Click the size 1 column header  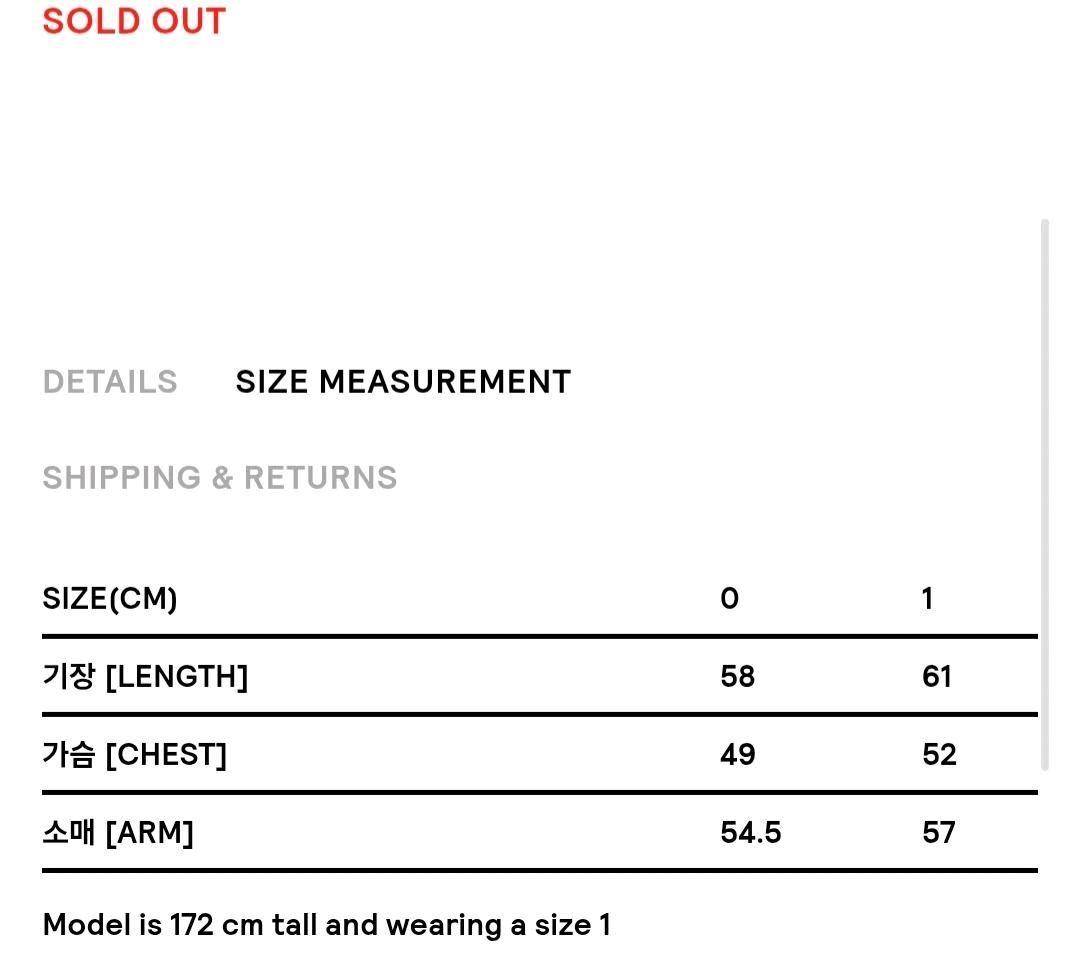(x=928, y=598)
